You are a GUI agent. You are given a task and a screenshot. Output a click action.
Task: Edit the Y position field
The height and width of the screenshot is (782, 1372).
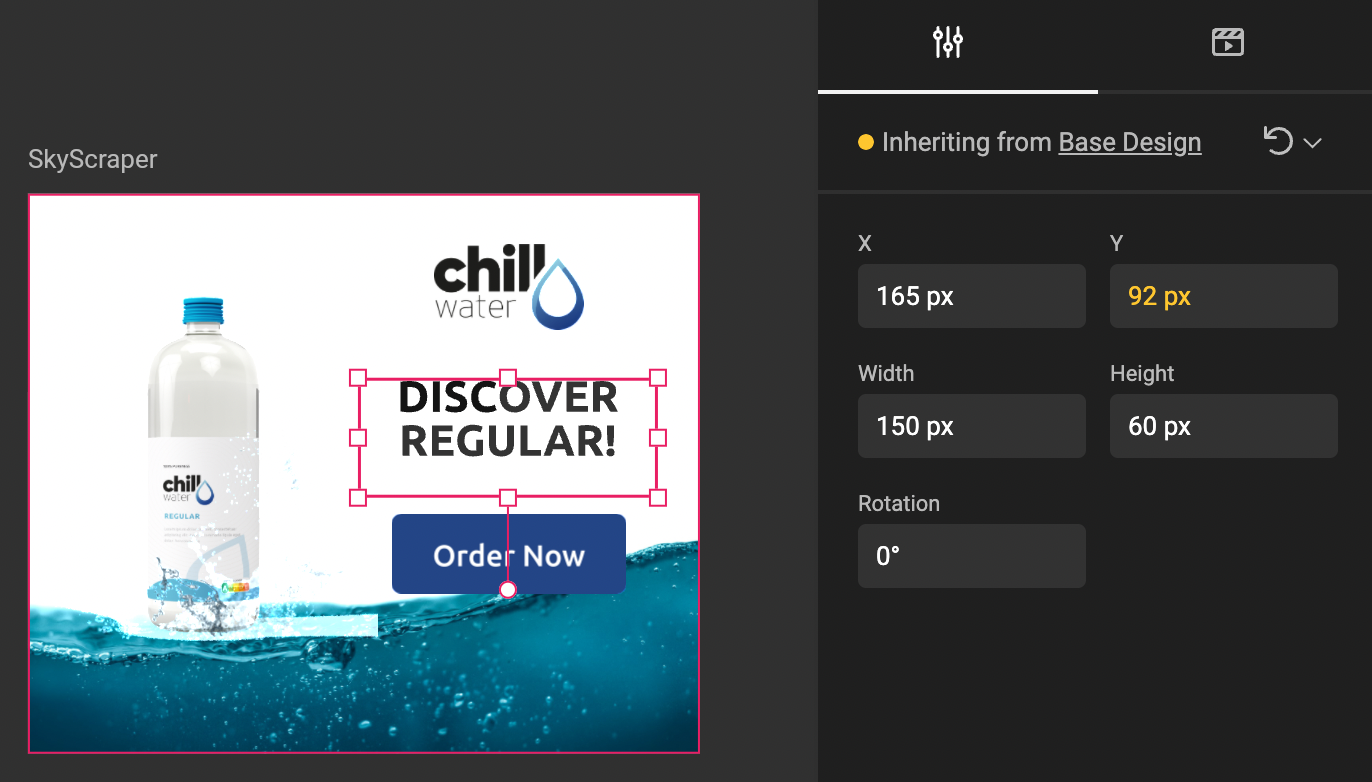[1224, 296]
